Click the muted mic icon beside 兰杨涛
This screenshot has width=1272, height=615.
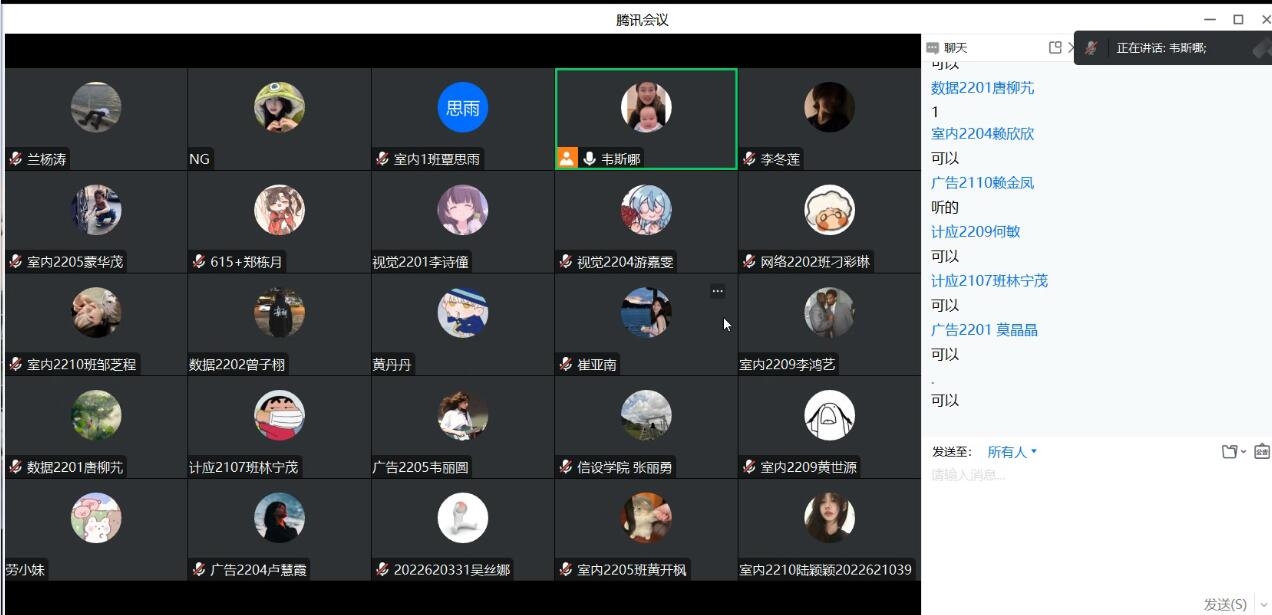coord(16,159)
